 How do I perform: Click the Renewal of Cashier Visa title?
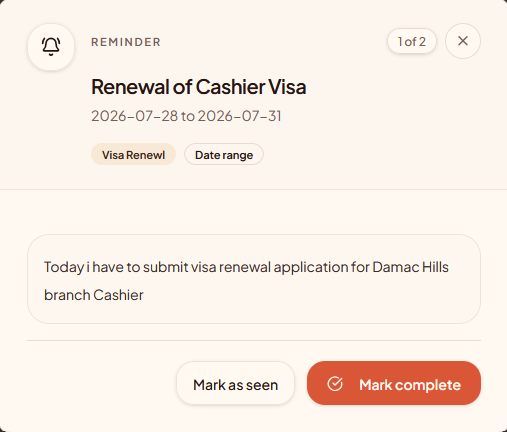(199, 87)
